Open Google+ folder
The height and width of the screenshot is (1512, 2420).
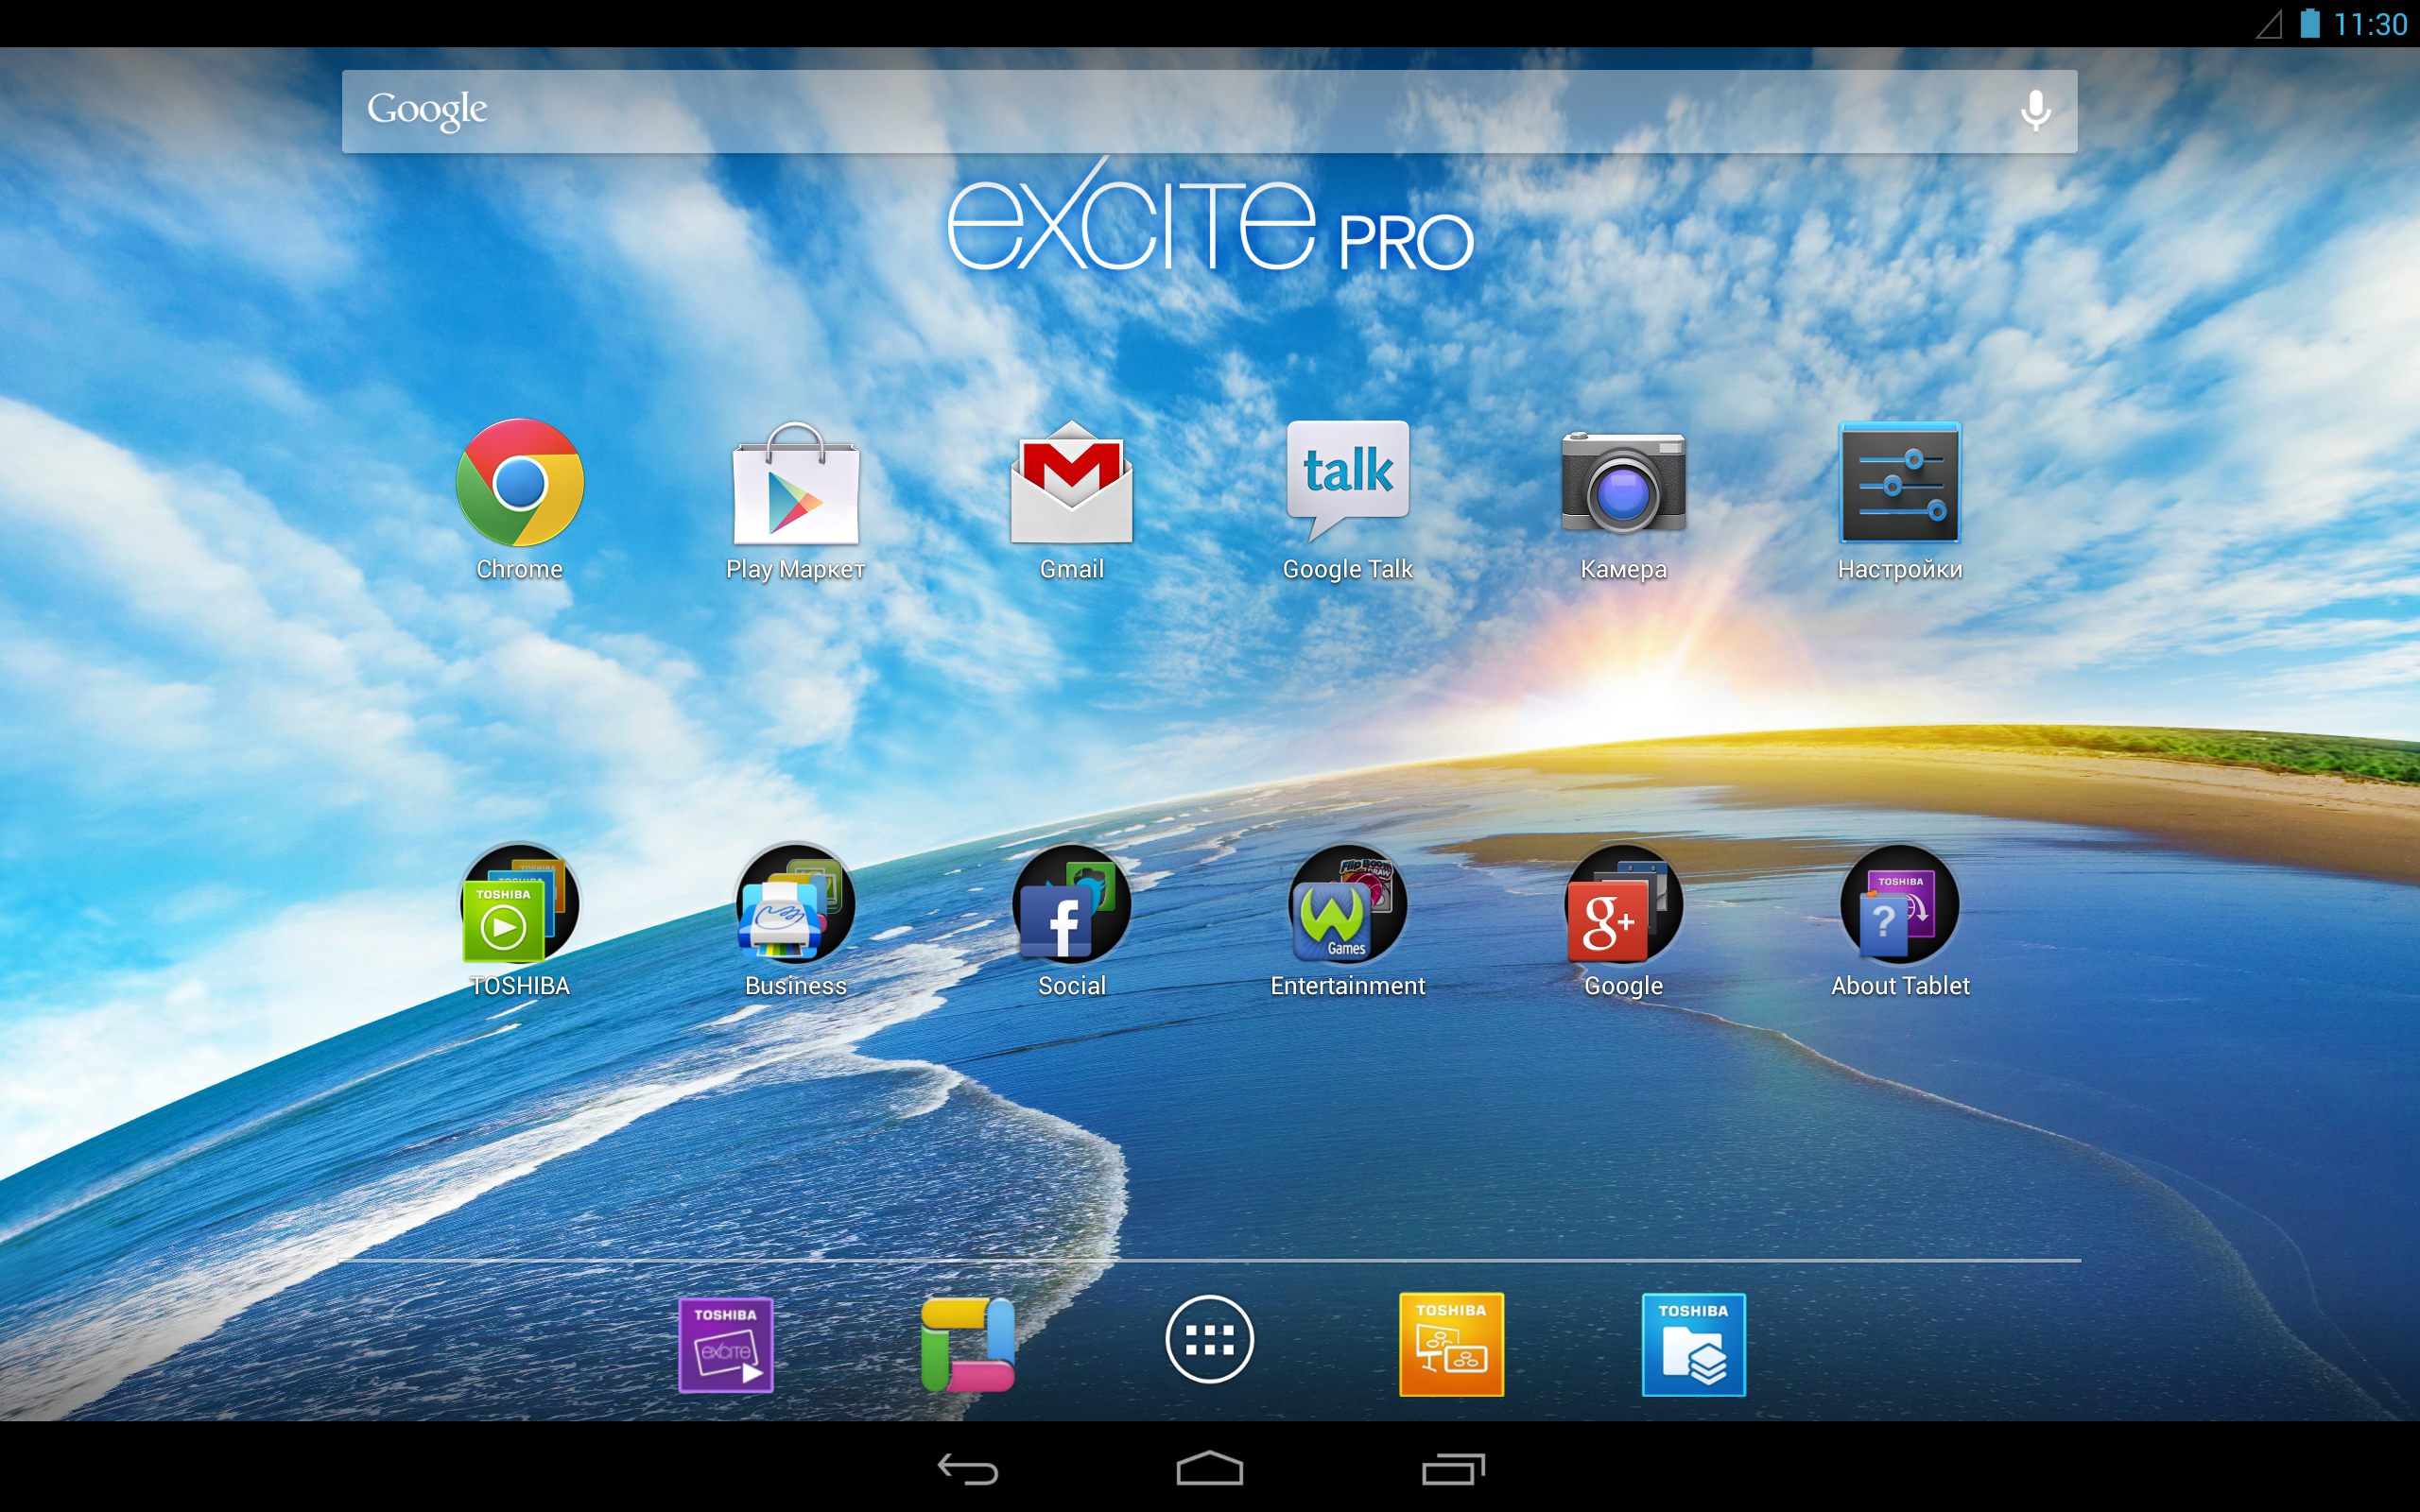[x=1620, y=923]
